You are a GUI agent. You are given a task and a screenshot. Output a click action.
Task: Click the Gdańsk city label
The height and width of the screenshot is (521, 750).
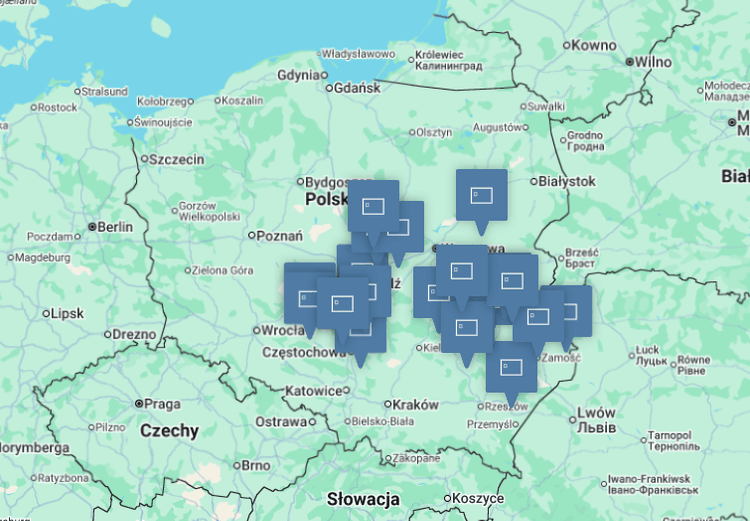click(357, 88)
